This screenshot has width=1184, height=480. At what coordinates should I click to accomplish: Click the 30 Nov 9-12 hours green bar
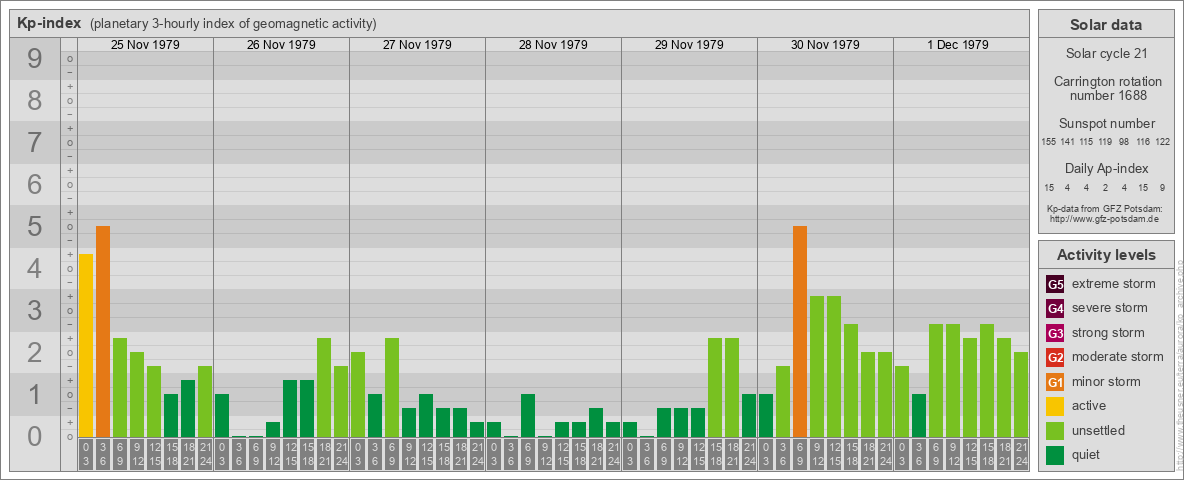tap(817, 367)
